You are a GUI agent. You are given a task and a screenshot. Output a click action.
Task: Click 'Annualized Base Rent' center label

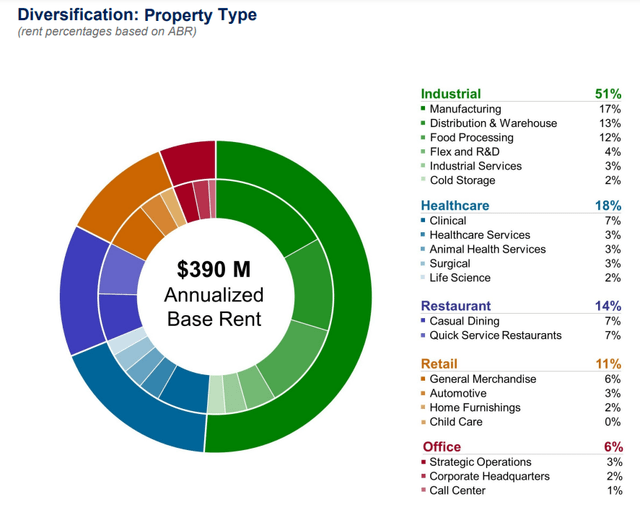point(214,307)
